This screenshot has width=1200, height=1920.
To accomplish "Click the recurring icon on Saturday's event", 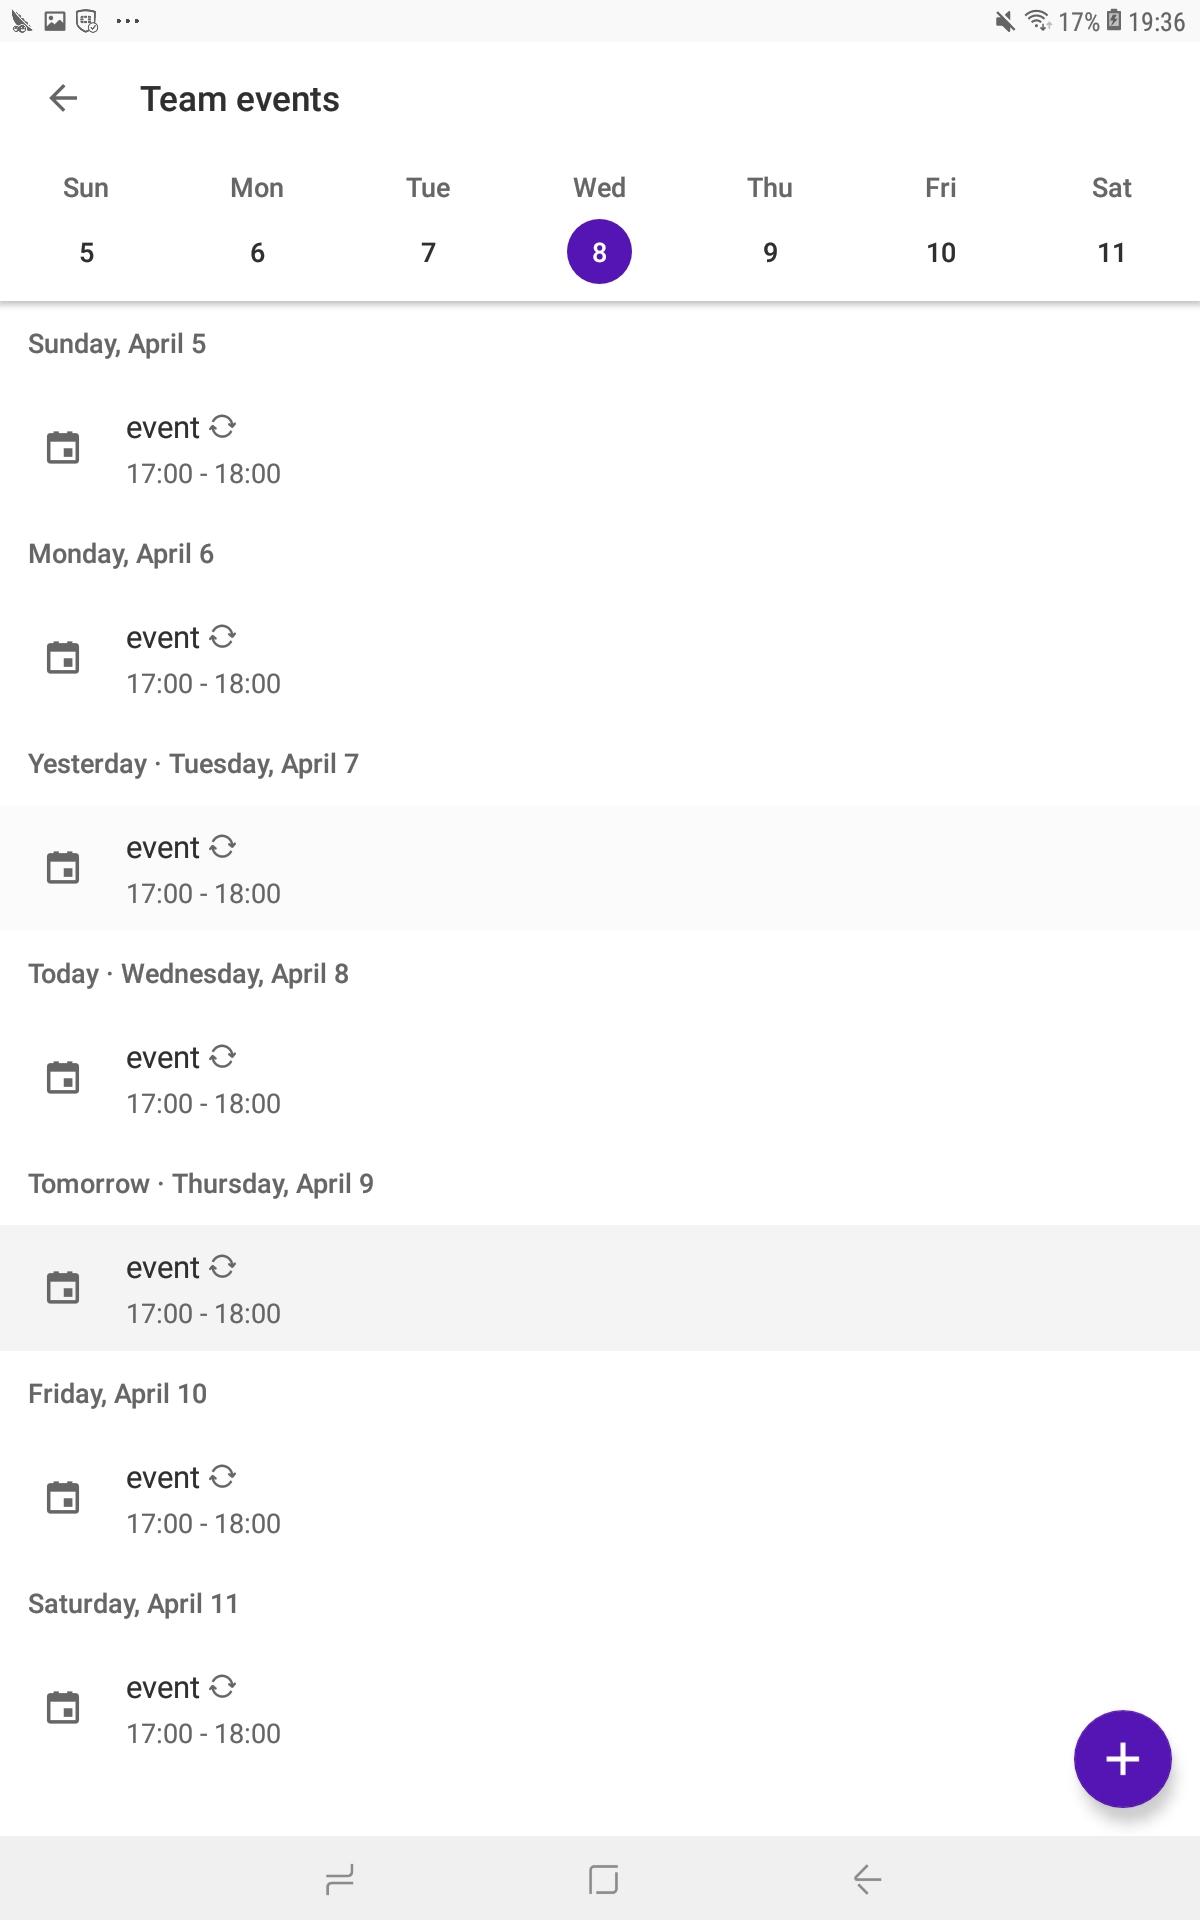I will click(x=222, y=1687).
